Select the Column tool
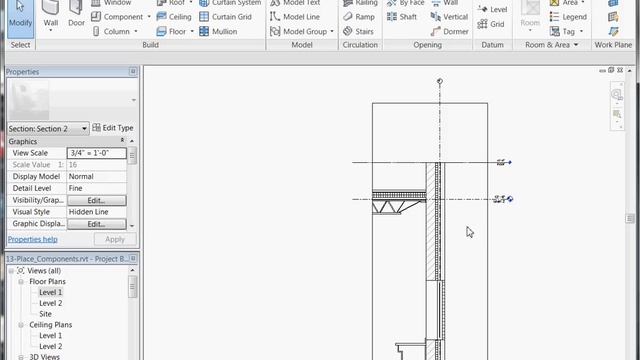This screenshot has height=360, width=640. tap(111, 31)
